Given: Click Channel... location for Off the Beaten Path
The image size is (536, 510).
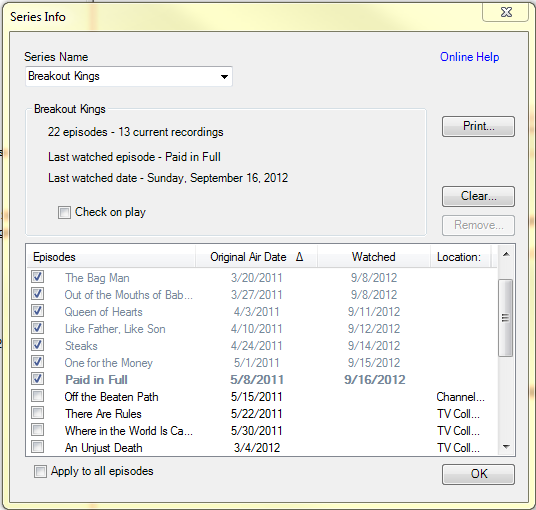Looking at the screenshot, I should point(460,397).
